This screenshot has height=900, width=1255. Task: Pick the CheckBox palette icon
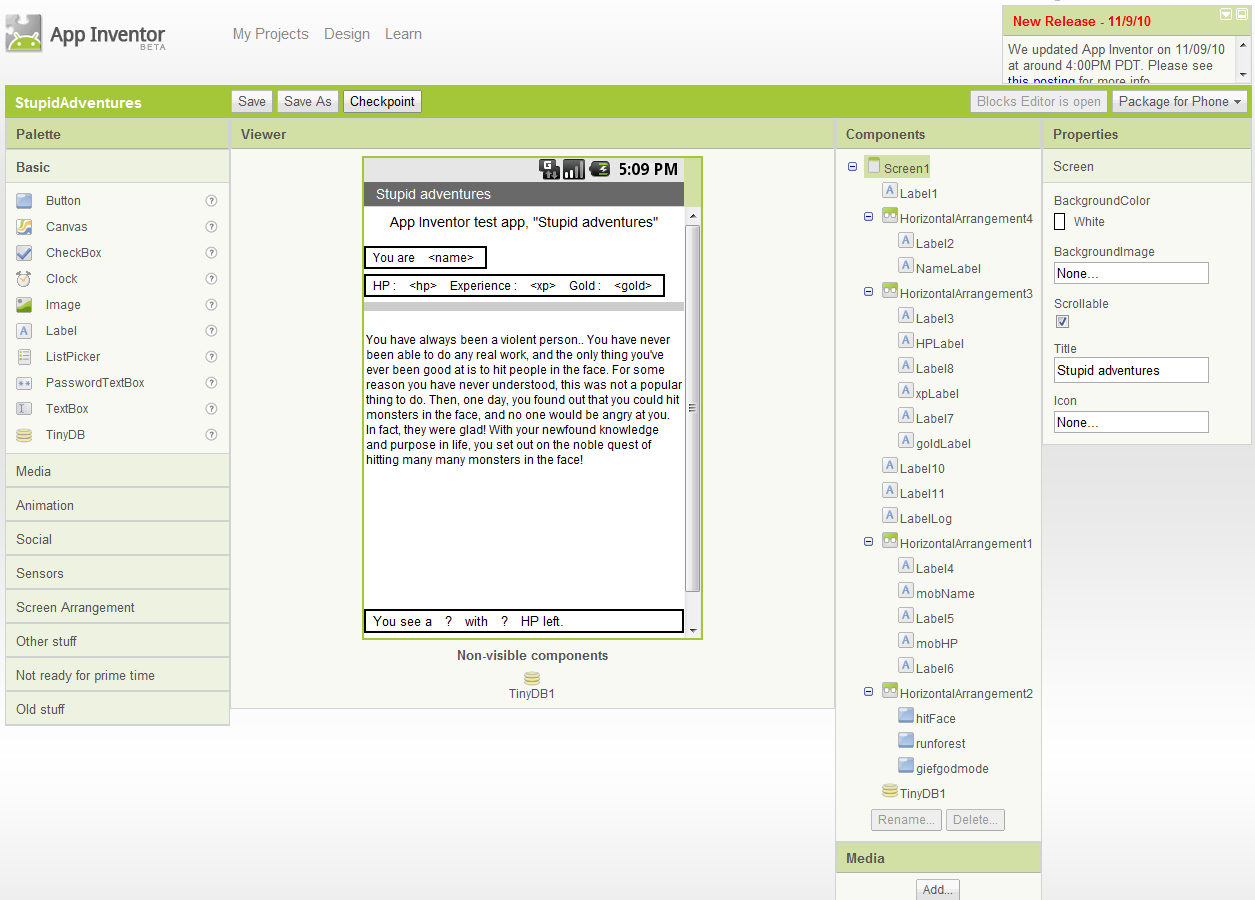(x=24, y=253)
